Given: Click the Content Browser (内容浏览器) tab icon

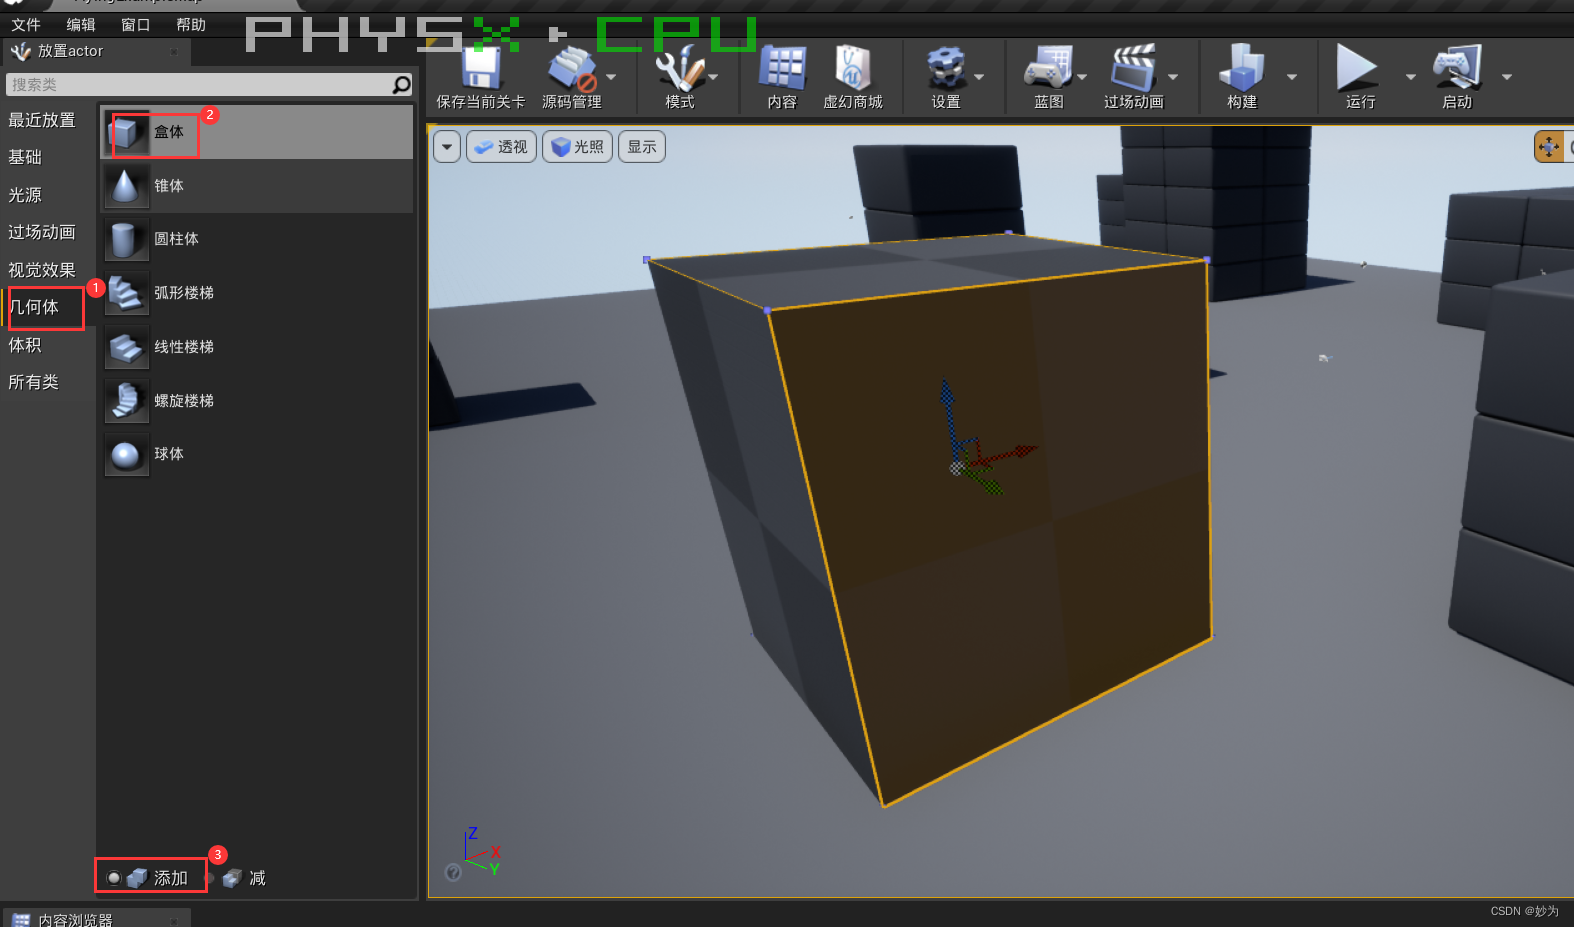Looking at the screenshot, I should click(x=21, y=920).
